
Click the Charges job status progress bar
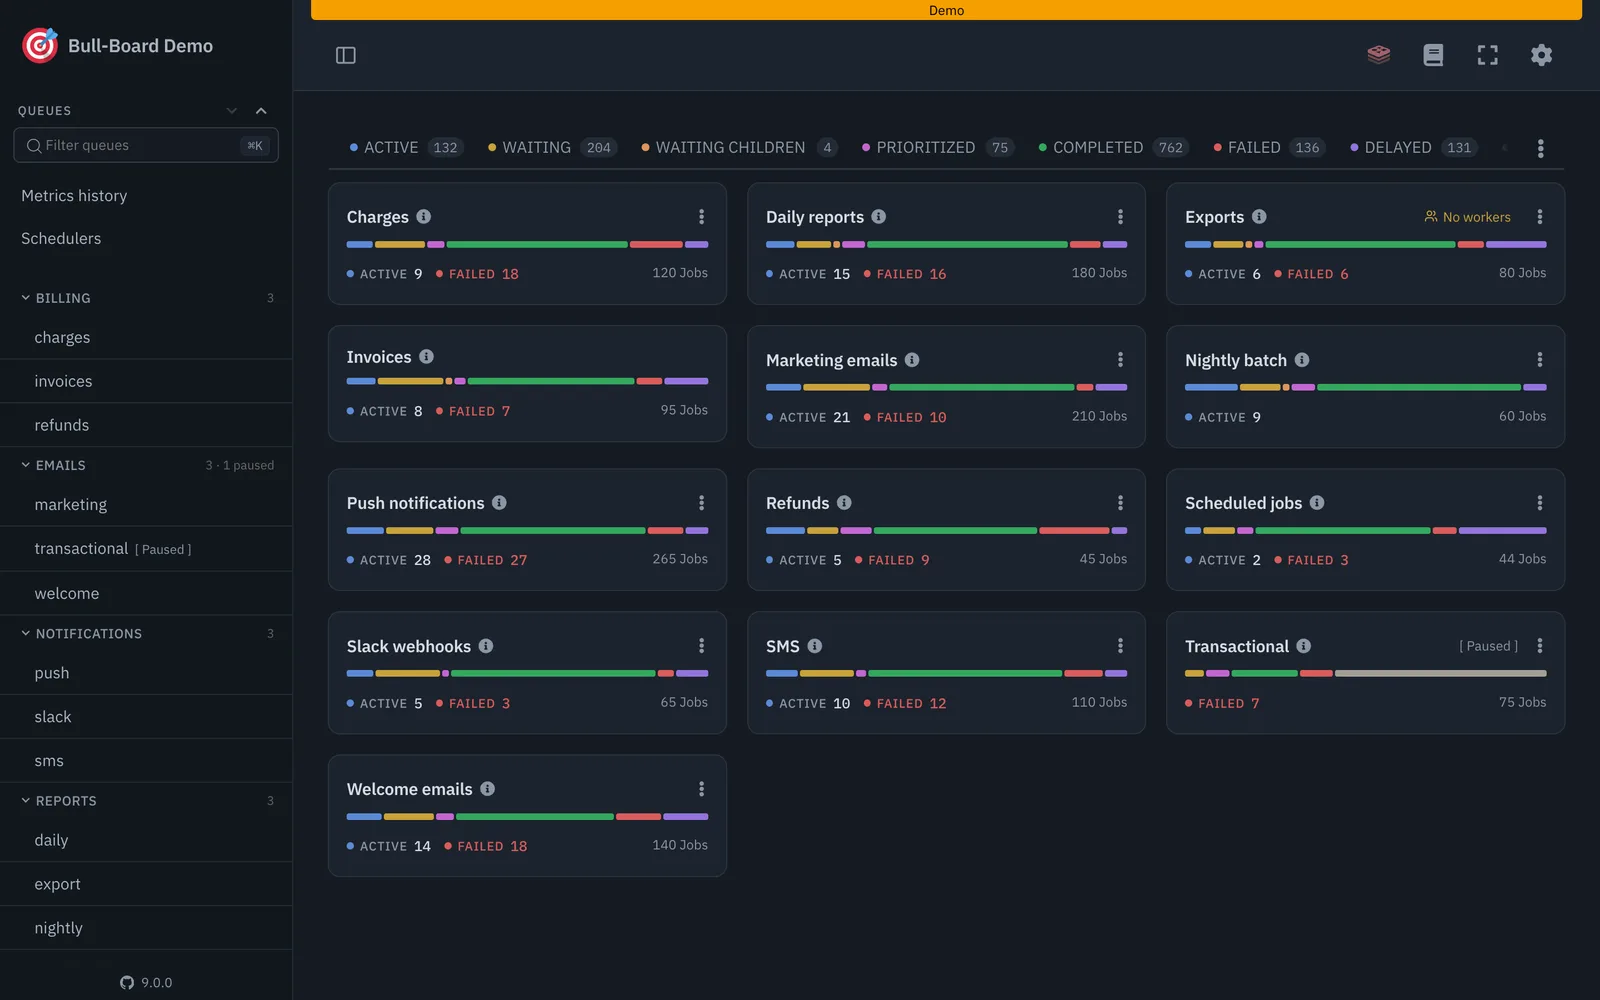[x=527, y=244]
